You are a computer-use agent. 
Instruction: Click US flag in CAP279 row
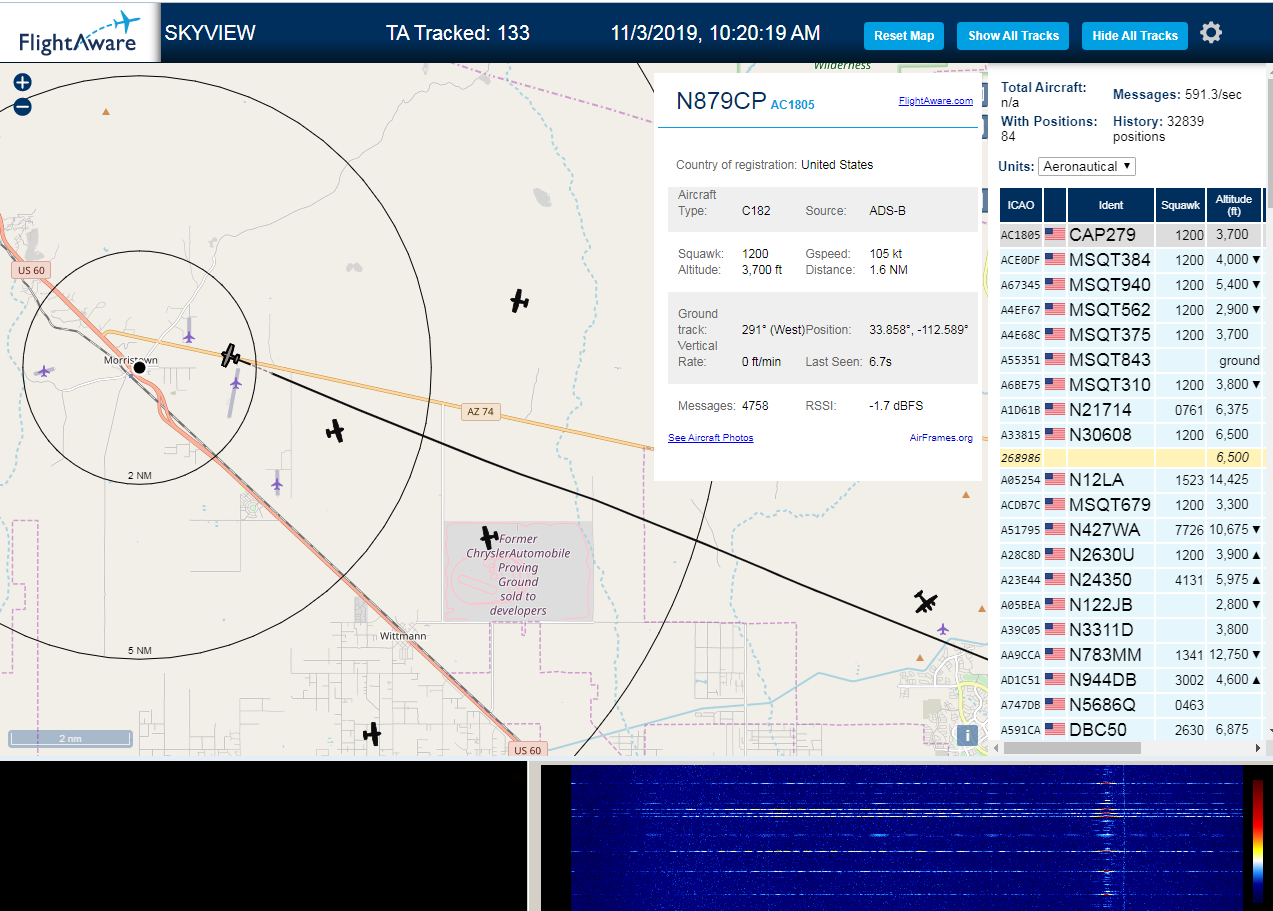[1055, 234]
